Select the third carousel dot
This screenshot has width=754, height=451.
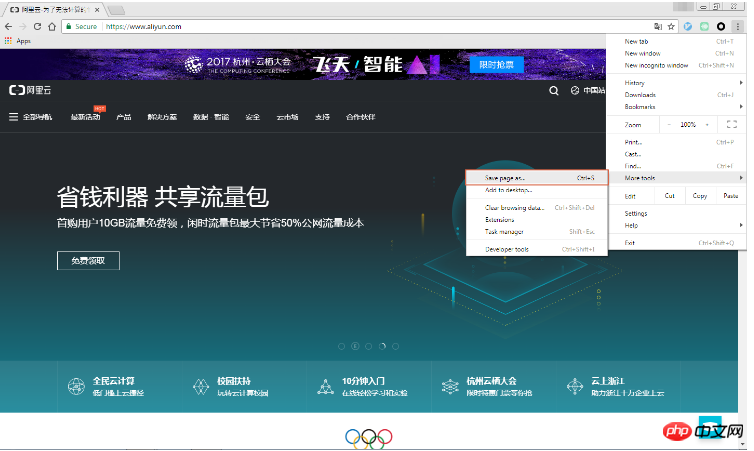368,346
